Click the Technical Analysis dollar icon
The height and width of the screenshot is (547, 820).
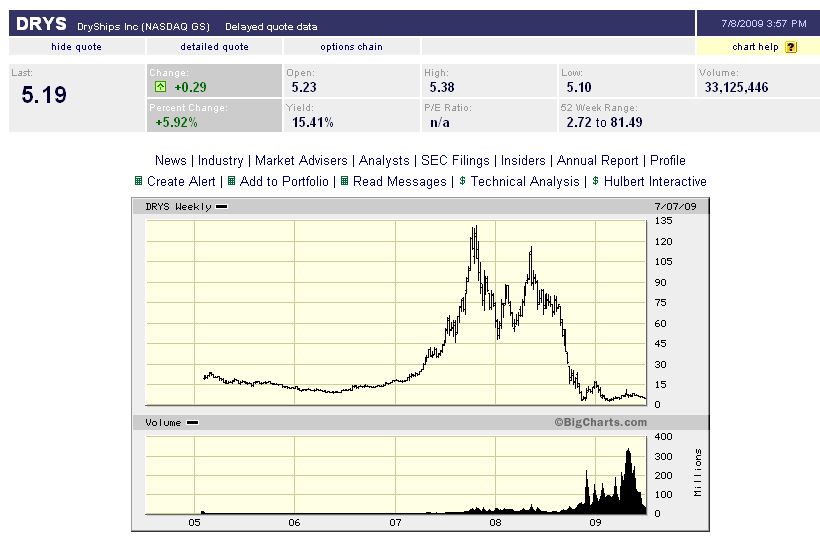coord(462,181)
